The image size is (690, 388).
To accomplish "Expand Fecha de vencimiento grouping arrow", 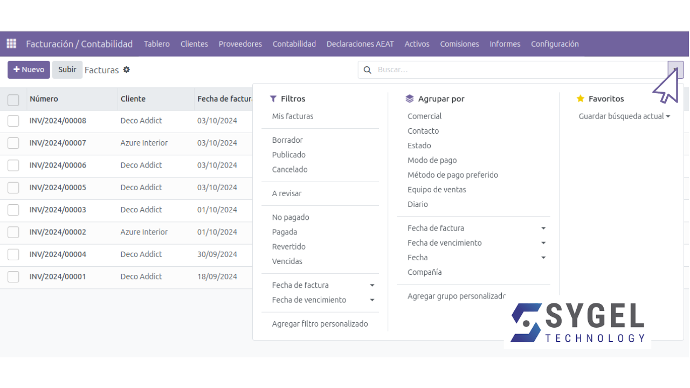I will pos(543,243).
